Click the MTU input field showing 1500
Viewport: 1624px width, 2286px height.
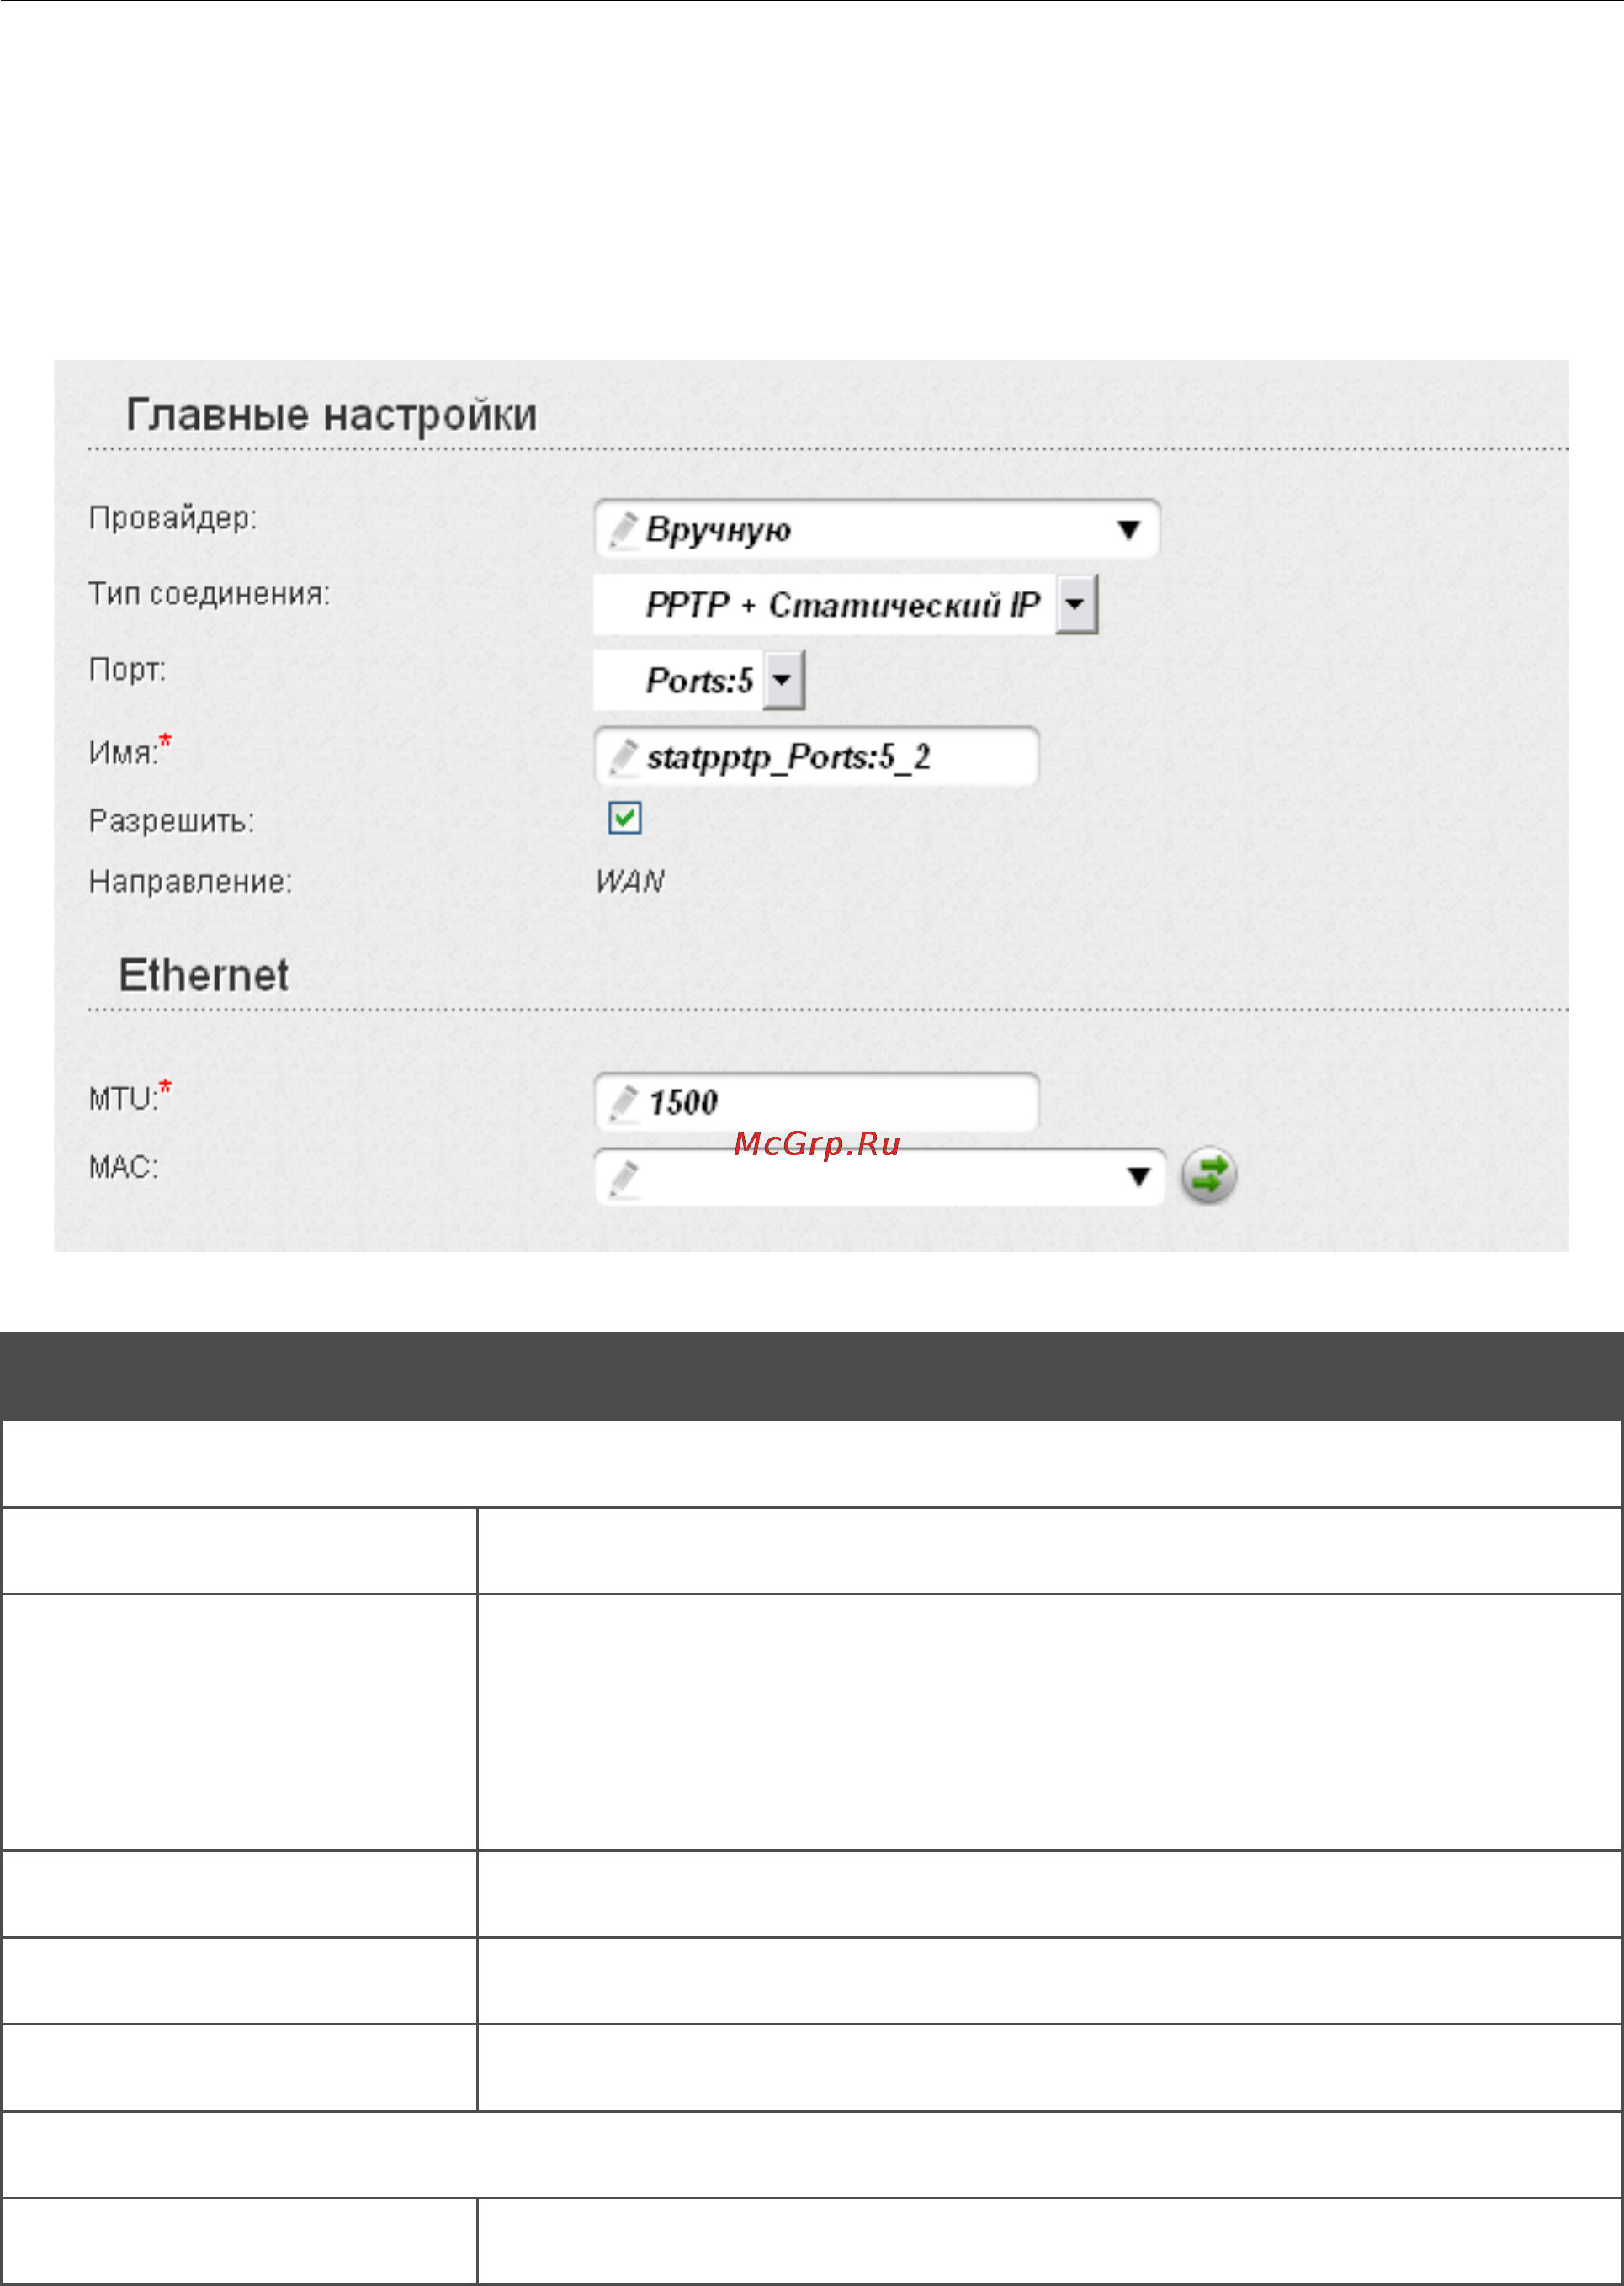(816, 1102)
